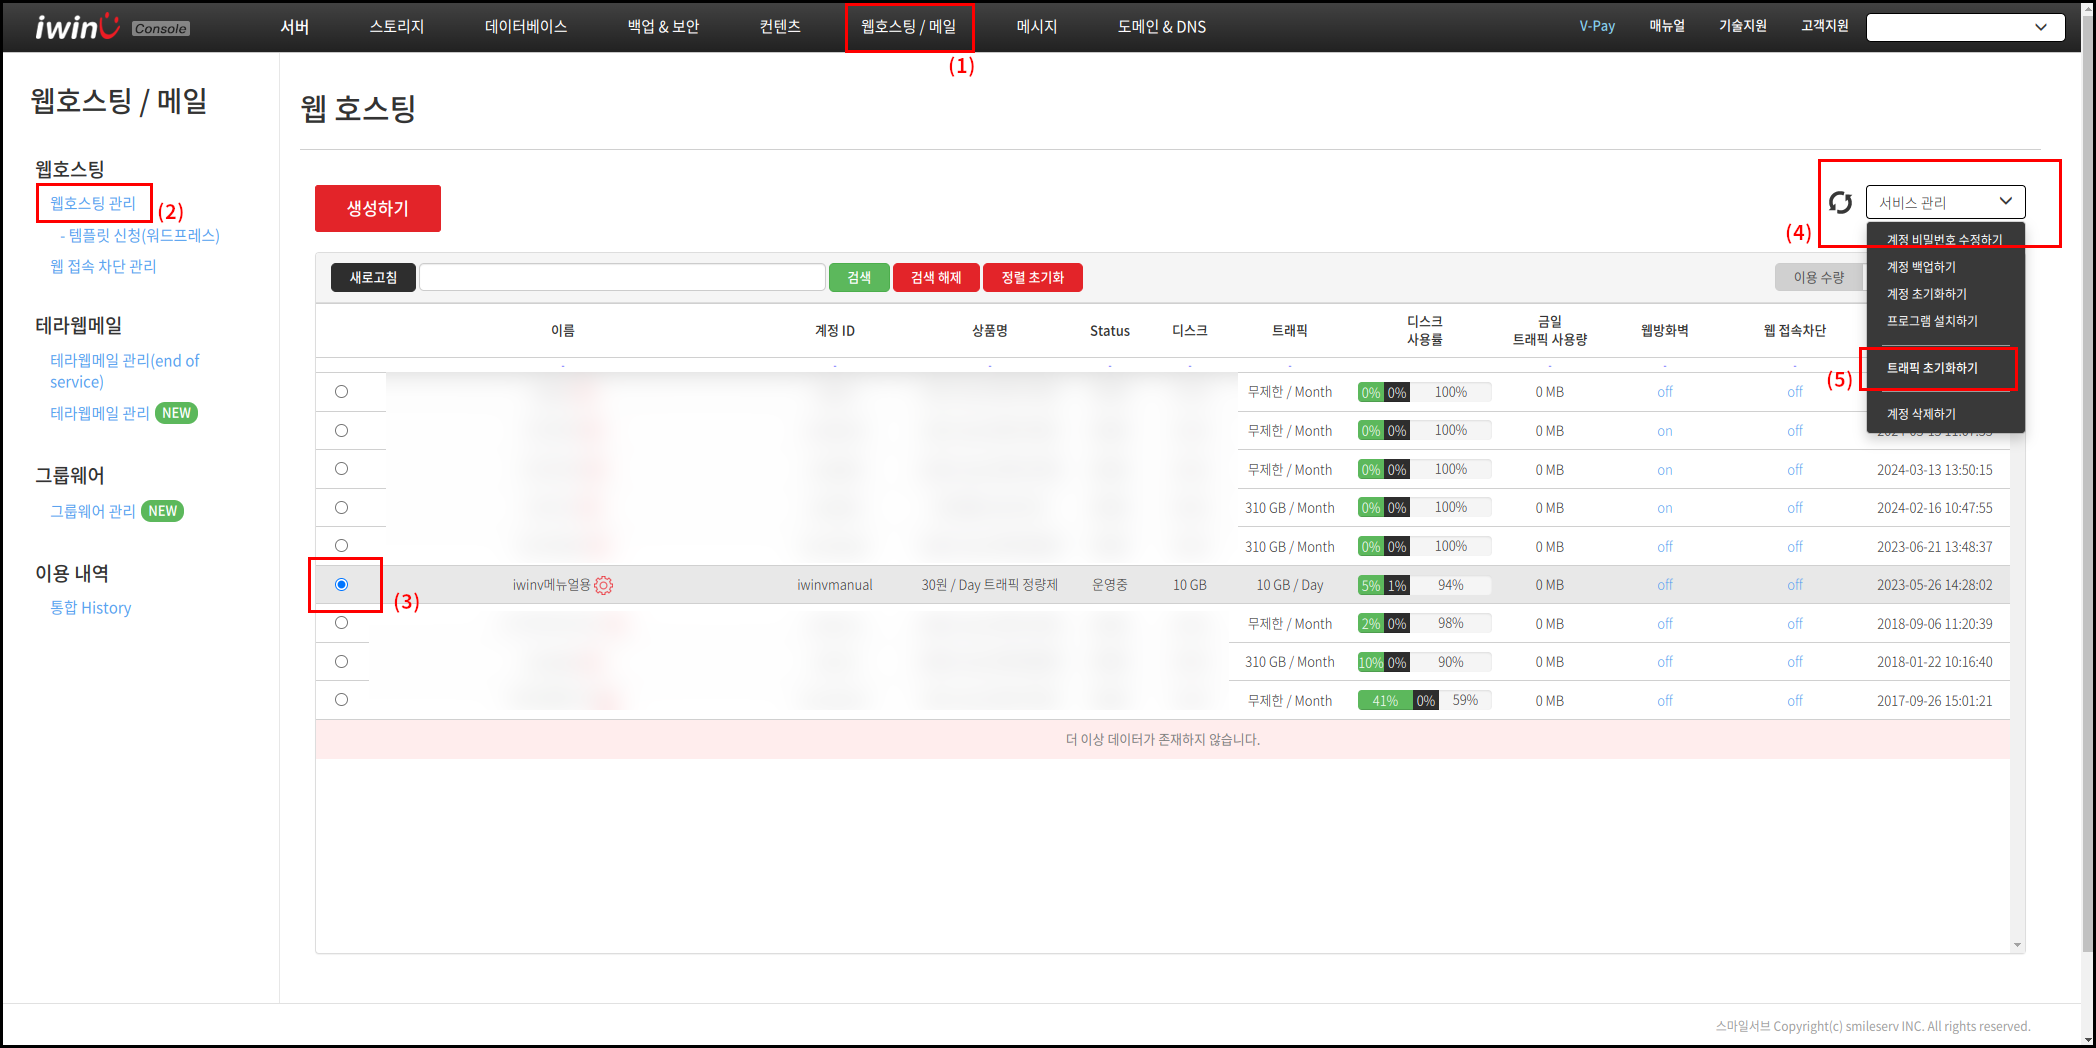Screen dimensions: 2096x1048
Task: Choose 계정 백업하기 from the menu
Action: (1921, 267)
